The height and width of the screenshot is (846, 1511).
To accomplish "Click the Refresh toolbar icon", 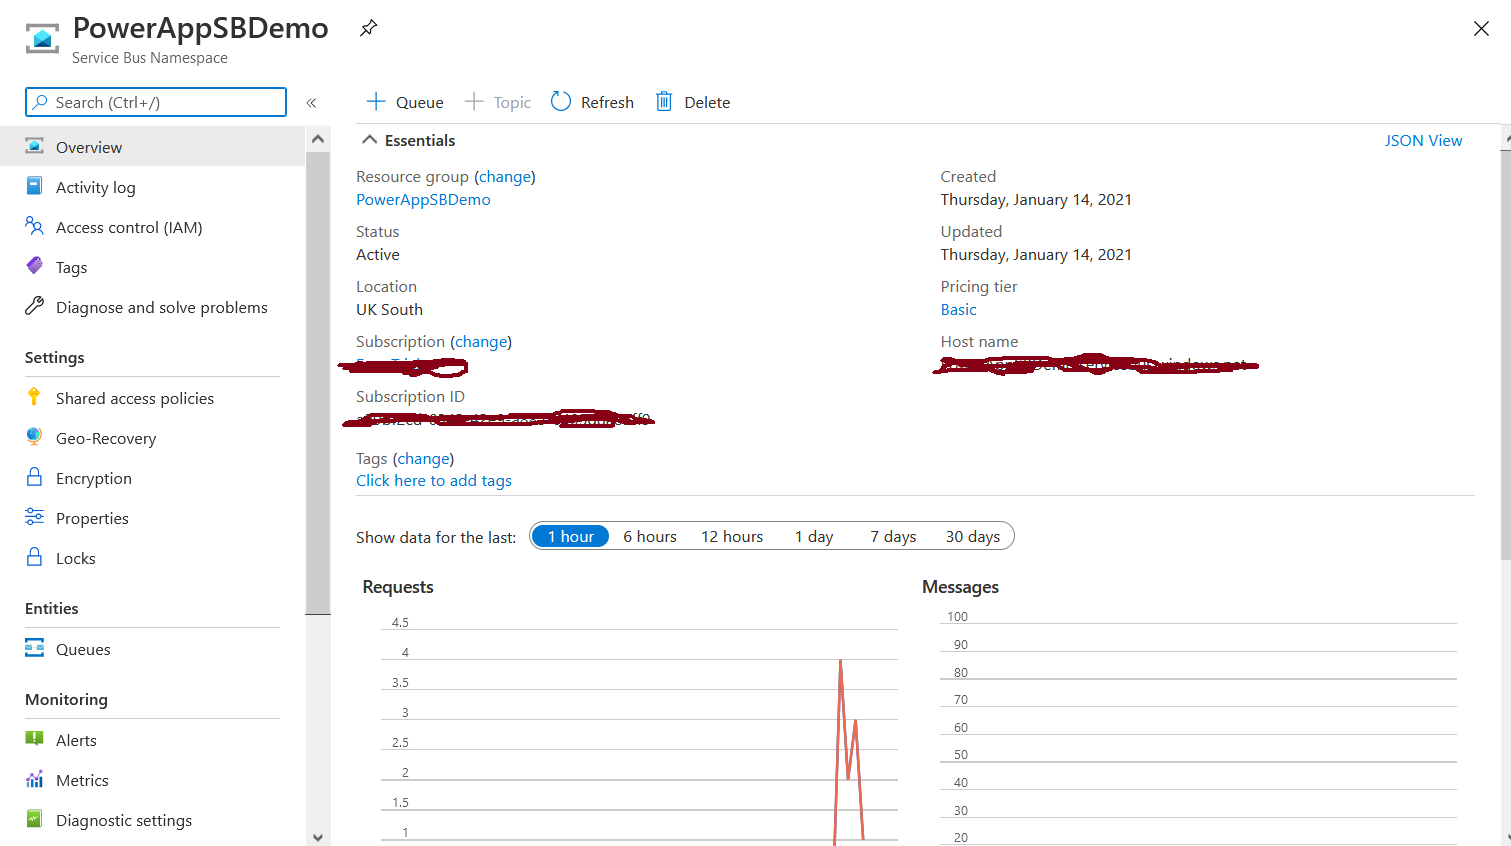I will 560,101.
